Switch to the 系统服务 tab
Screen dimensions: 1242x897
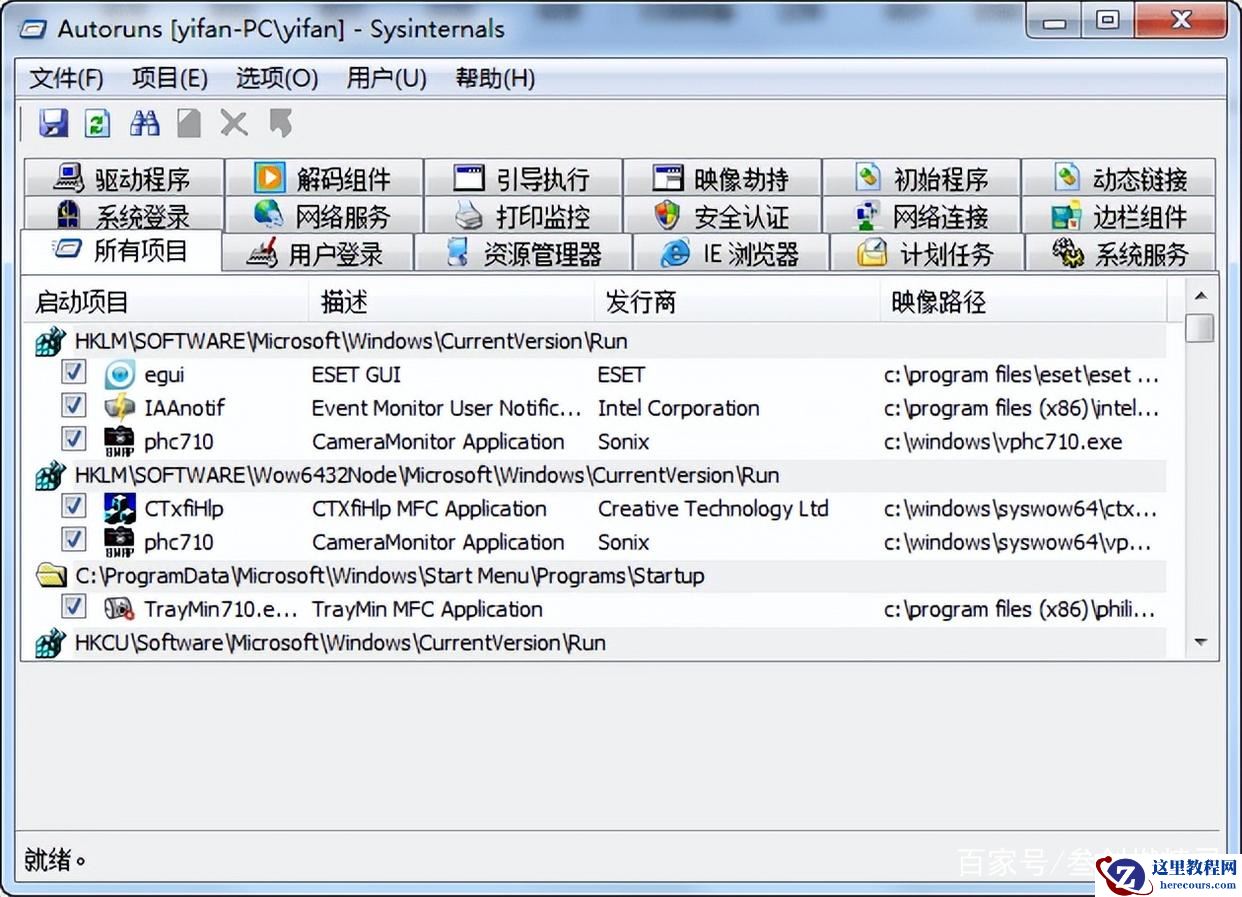(x=1121, y=254)
